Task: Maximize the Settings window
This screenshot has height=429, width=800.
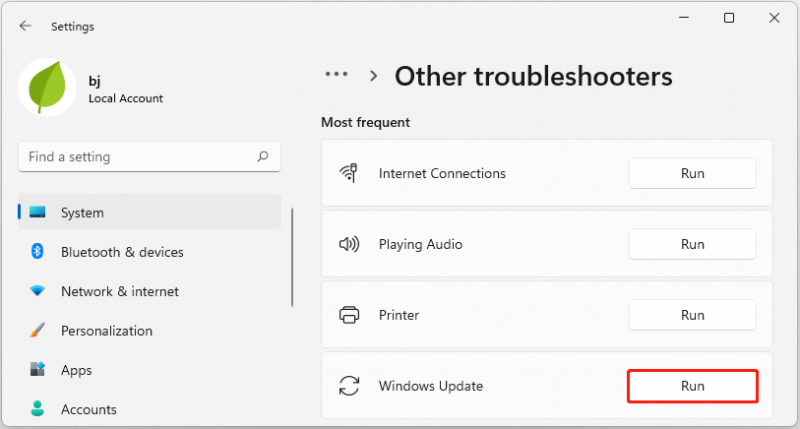Action: click(x=729, y=18)
